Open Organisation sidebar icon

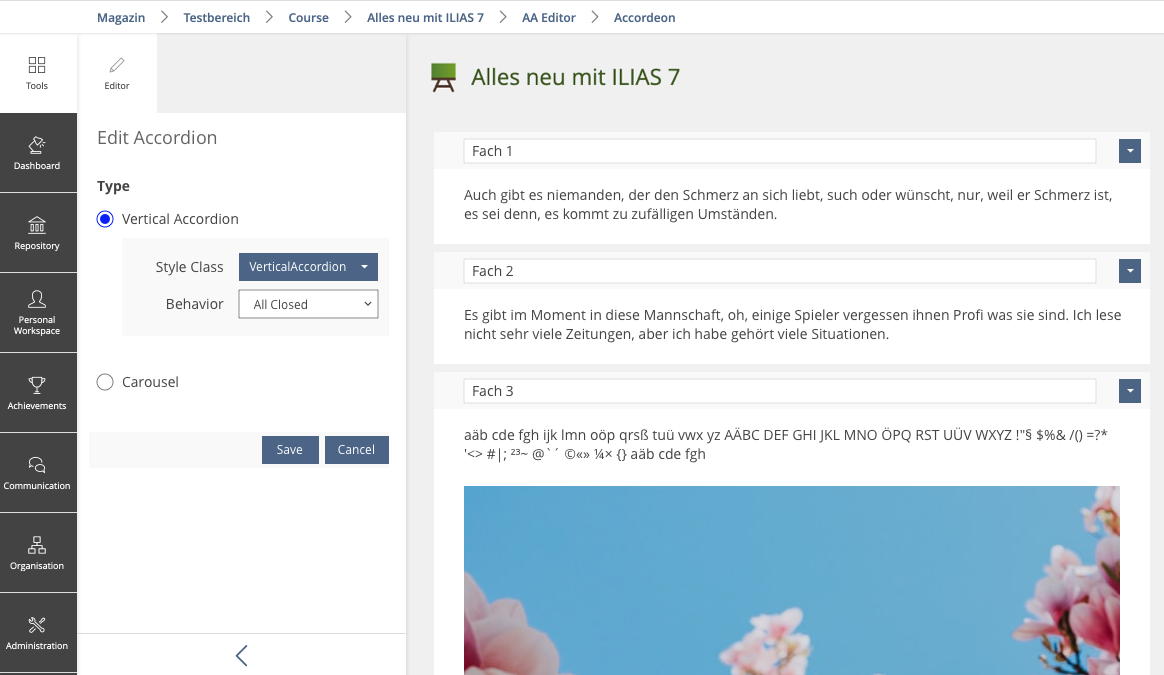pos(37,553)
